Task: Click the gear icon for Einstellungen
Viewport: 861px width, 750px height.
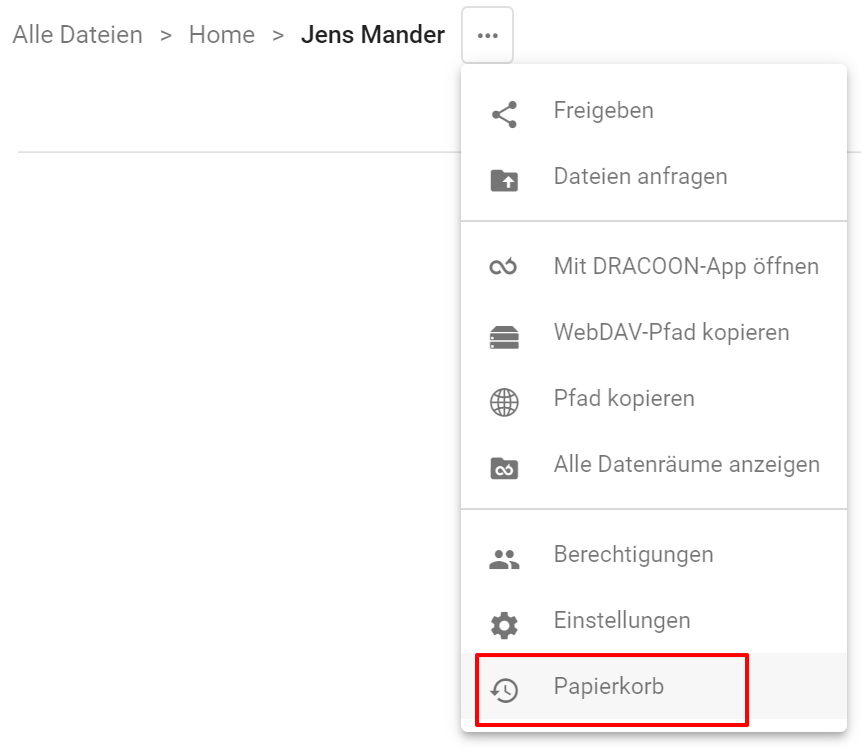Action: 504,625
